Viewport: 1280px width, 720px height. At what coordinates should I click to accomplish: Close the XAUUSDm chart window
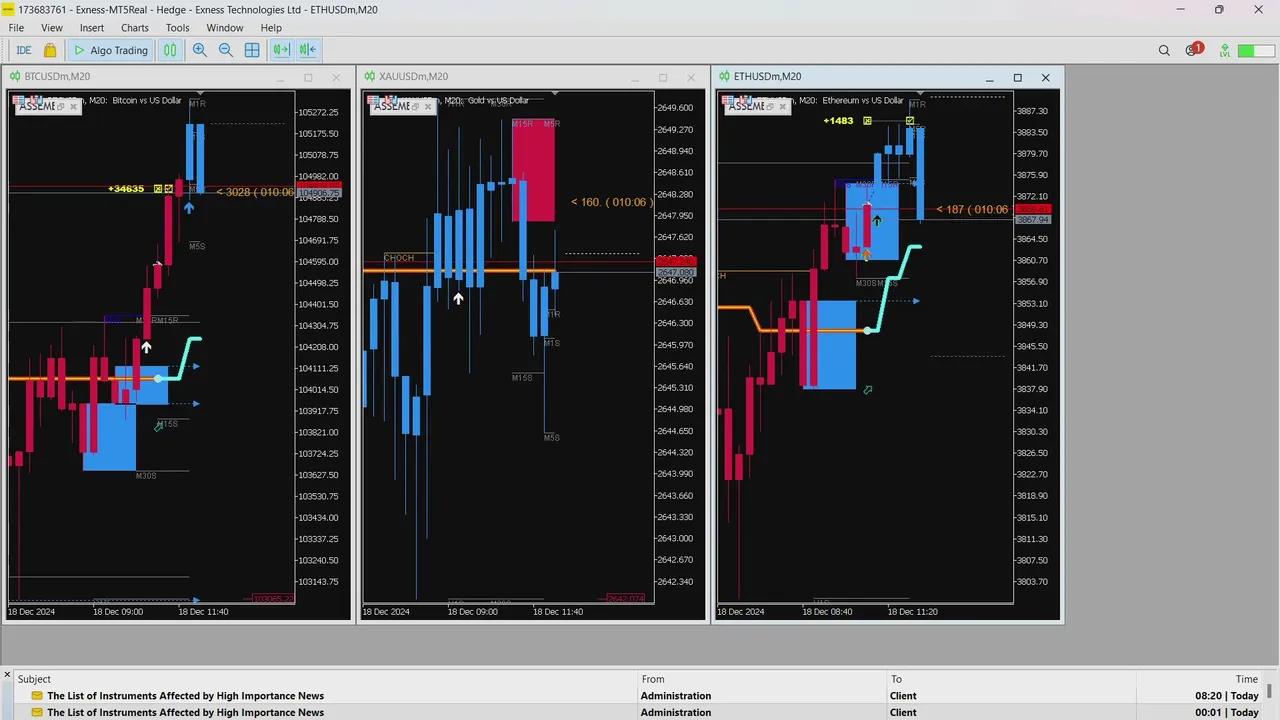[691, 77]
